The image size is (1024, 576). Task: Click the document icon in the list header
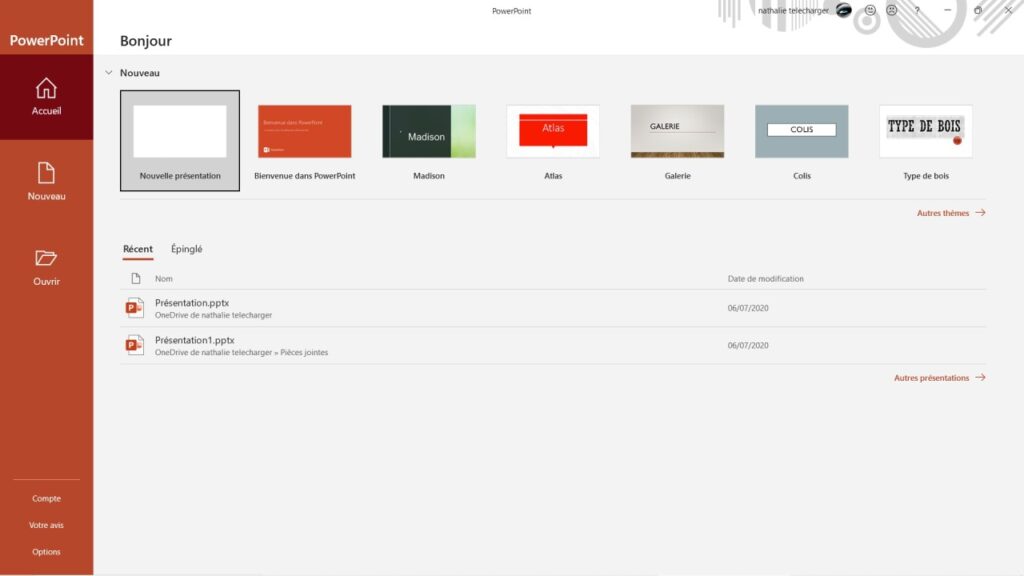(x=136, y=278)
